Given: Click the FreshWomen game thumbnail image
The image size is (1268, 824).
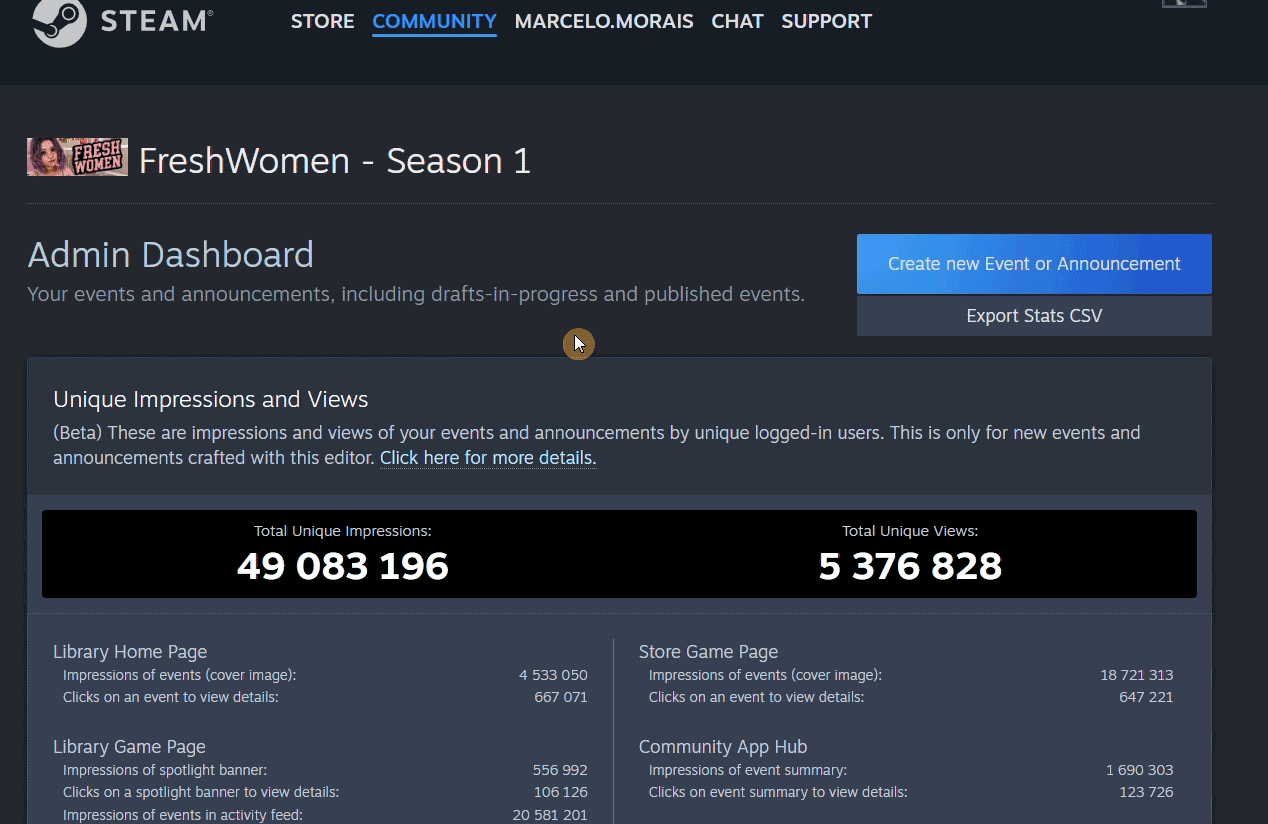Looking at the screenshot, I should coord(77,157).
